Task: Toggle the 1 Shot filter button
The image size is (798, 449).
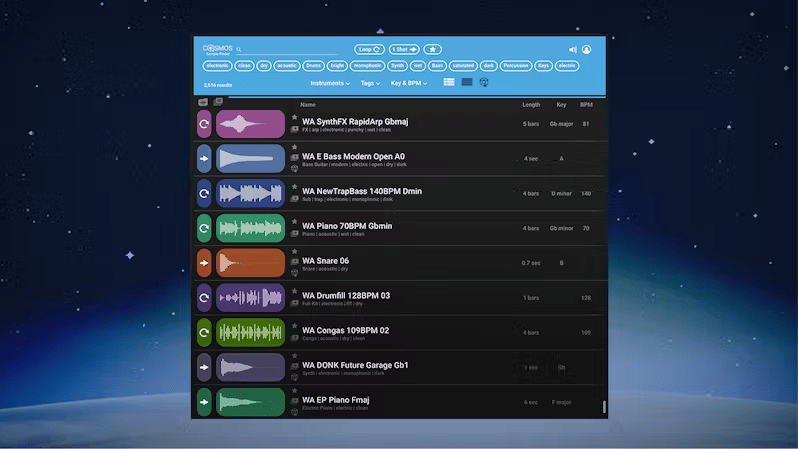Action: pos(404,49)
